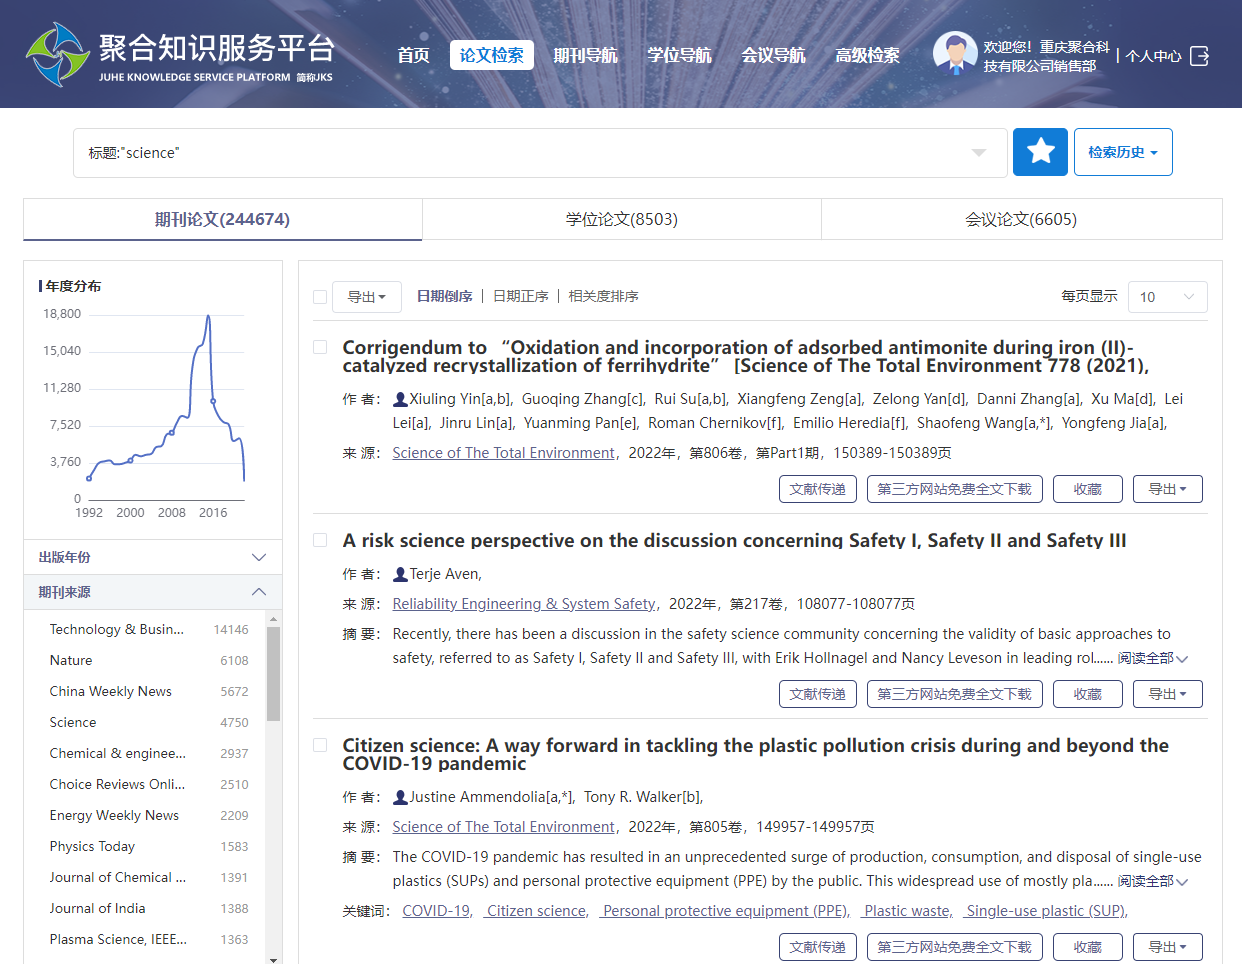1242x964 pixels.
Task: Click author icon beside Xiuling Yin
Action: [400, 399]
